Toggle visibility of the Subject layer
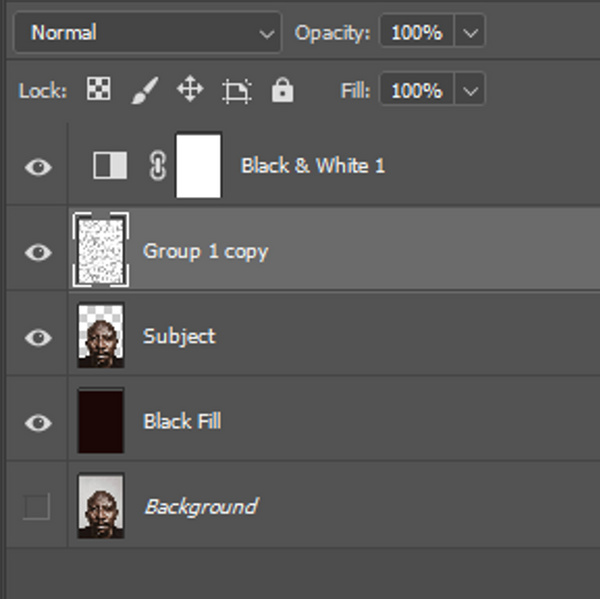This screenshot has height=599, width=600. [x=38, y=337]
